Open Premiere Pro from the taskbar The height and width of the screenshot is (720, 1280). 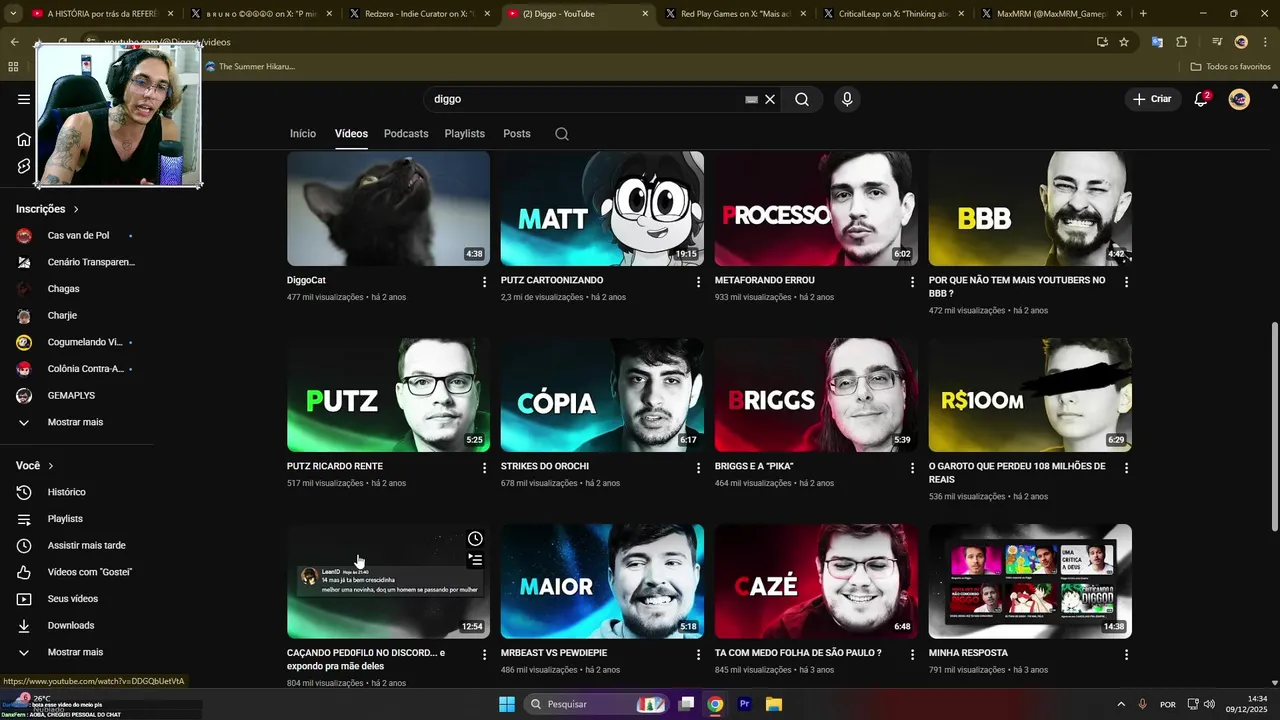[x=744, y=704]
